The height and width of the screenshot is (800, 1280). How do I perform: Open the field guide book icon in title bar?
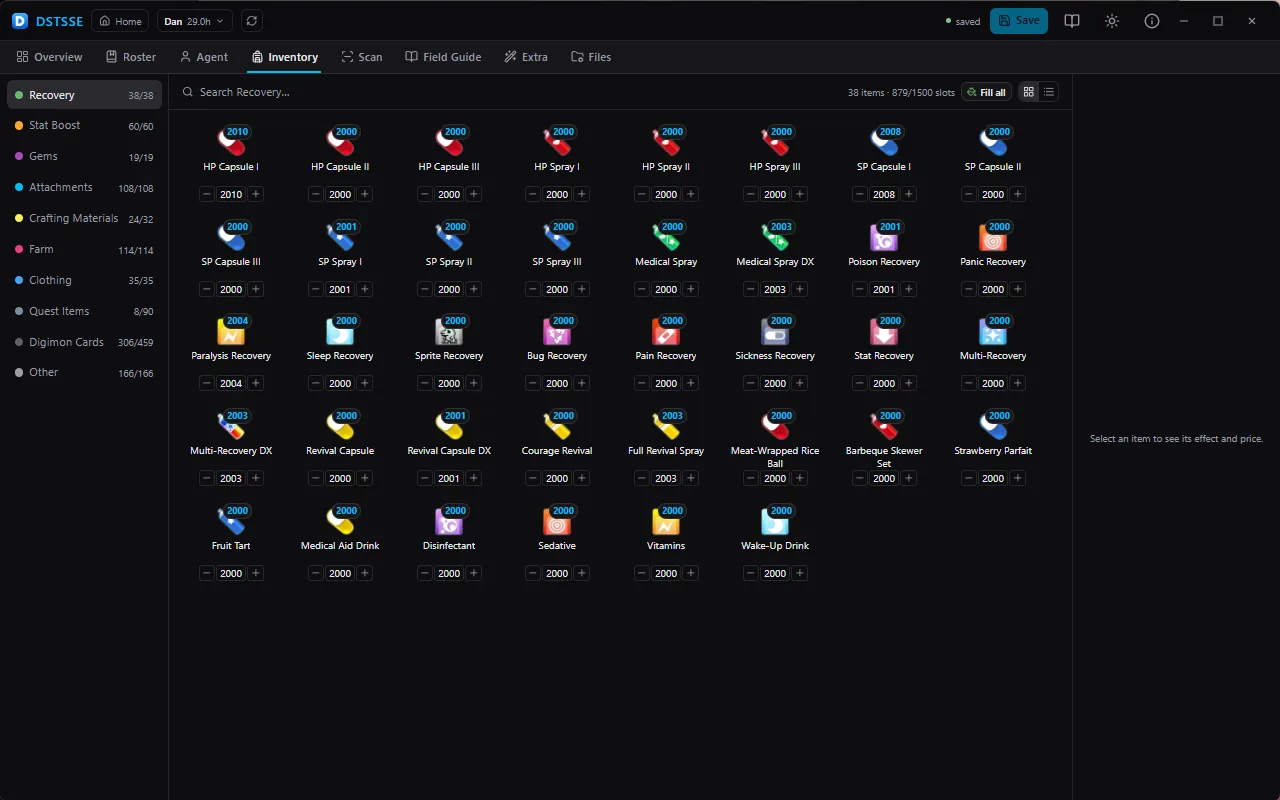[1072, 21]
